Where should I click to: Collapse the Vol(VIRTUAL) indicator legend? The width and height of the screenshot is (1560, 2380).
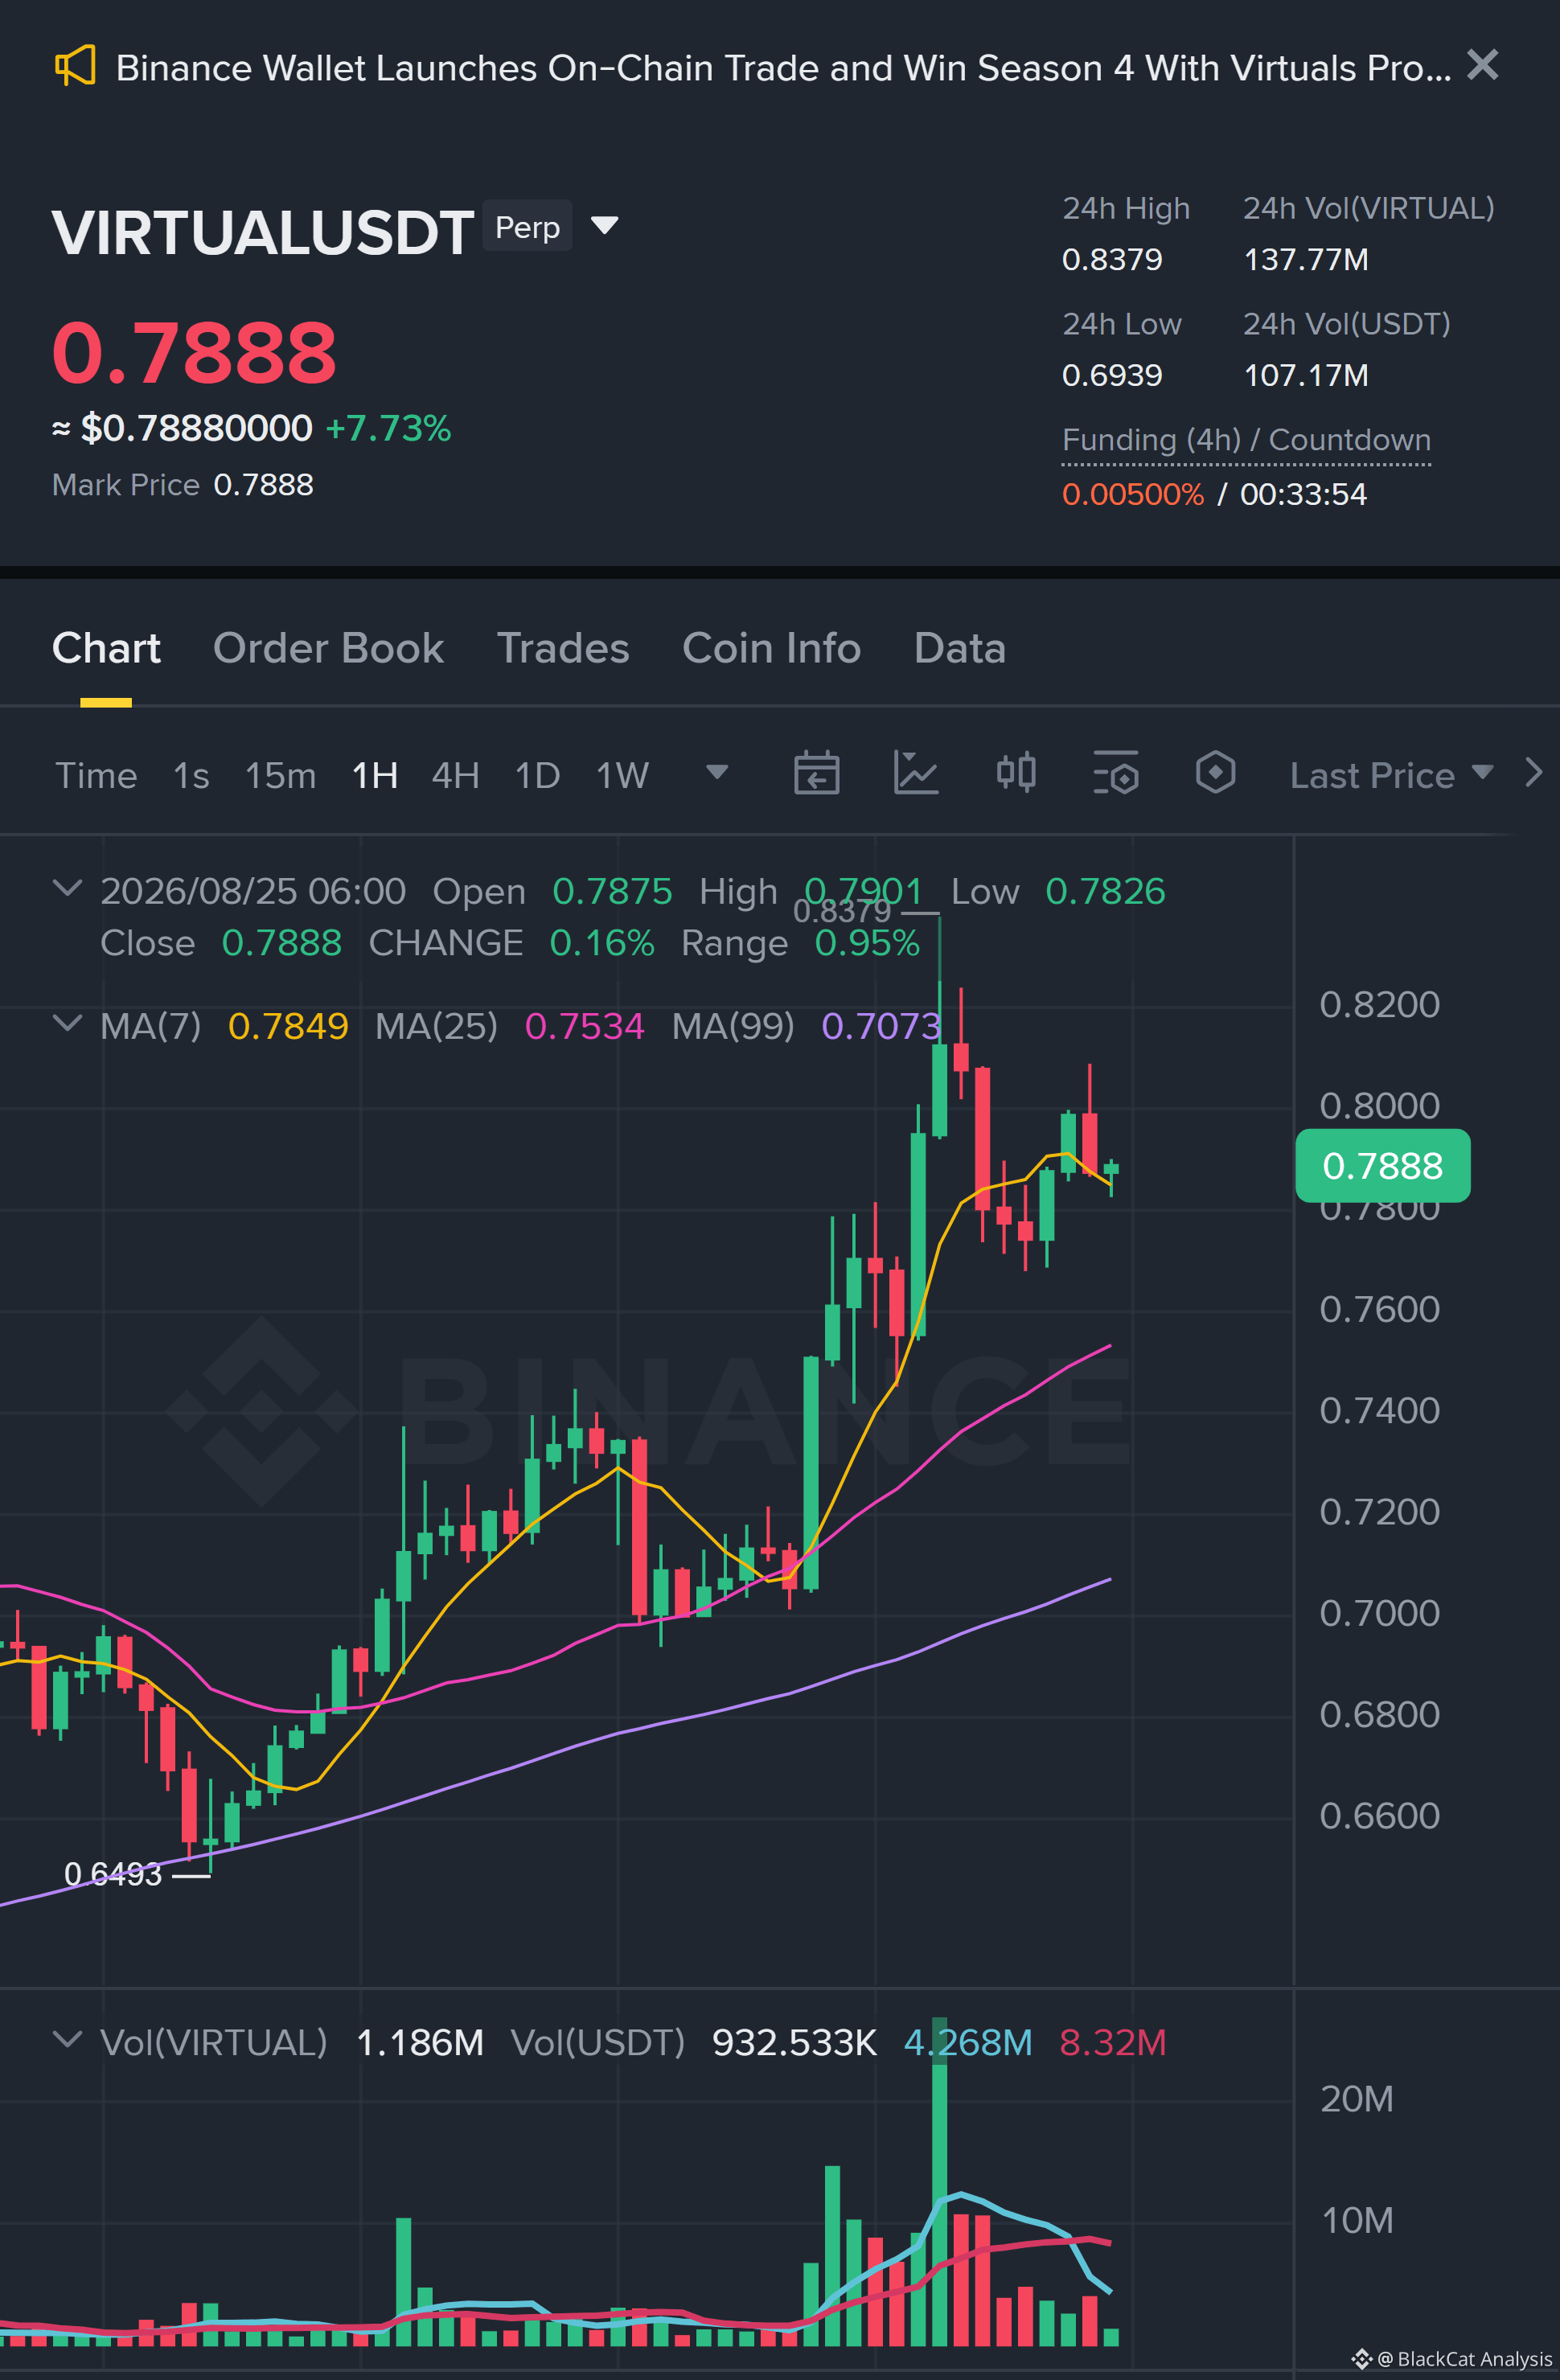(67, 2039)
